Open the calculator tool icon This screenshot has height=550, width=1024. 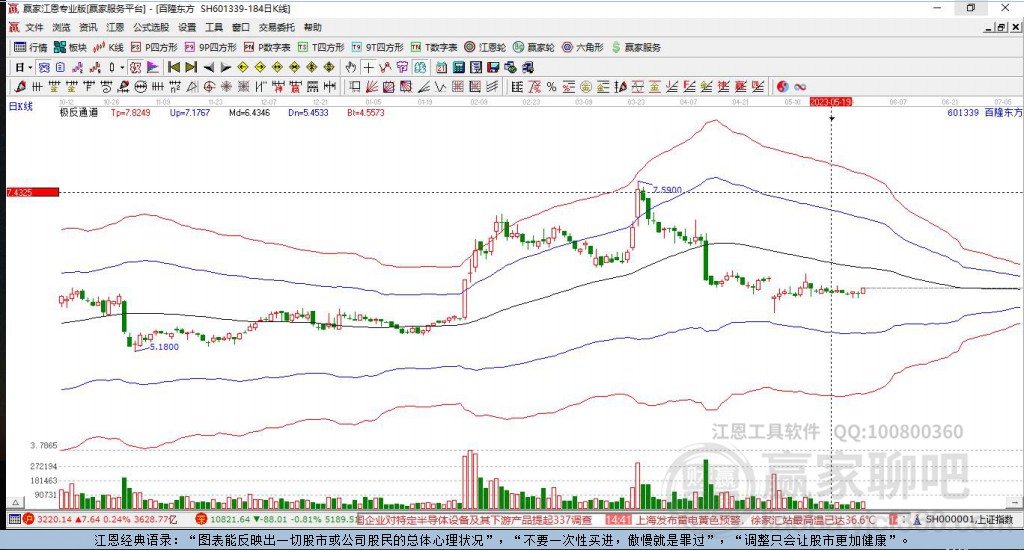[x=458, y=67]
